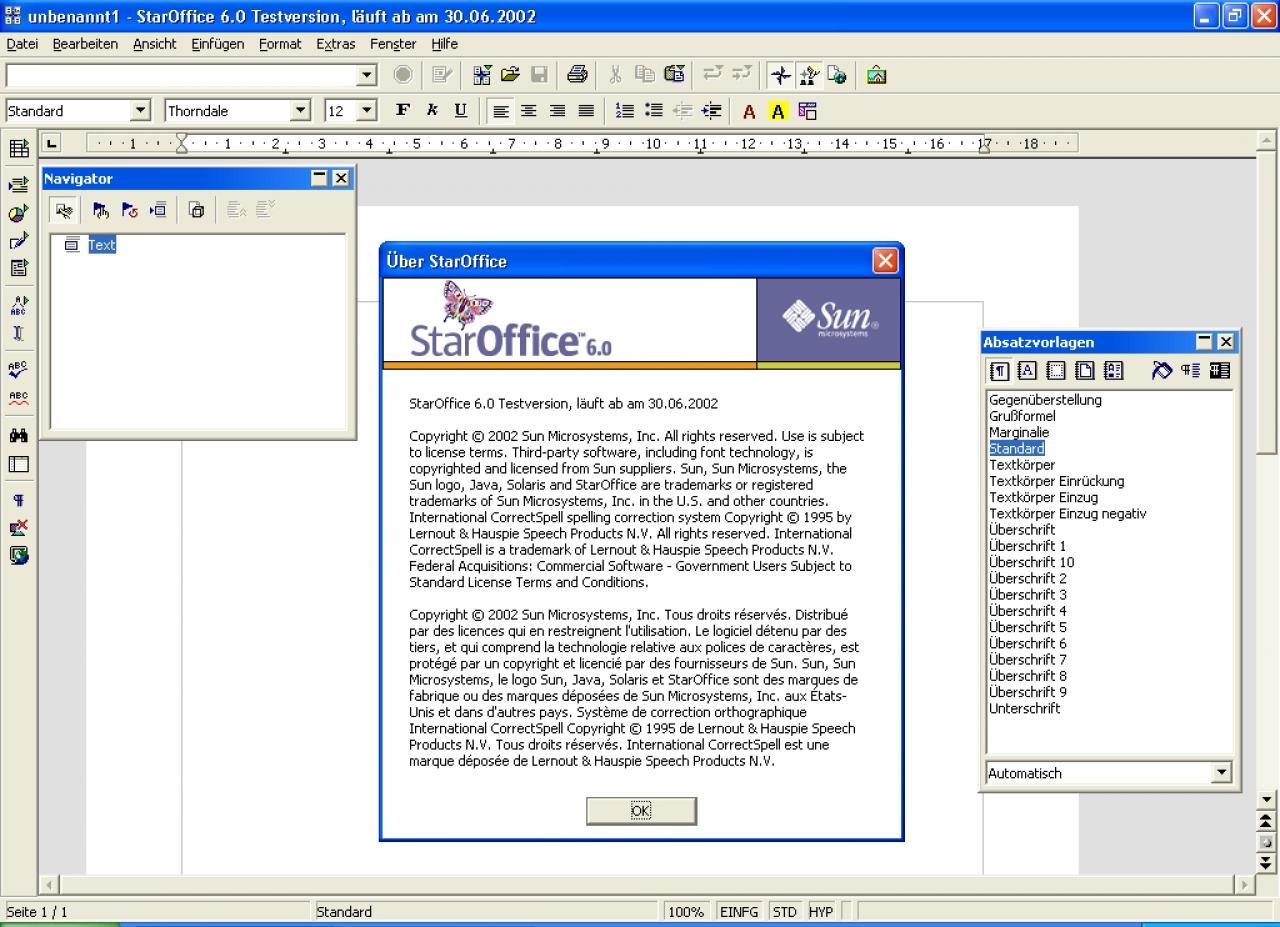Expand the Automatisch dropdown in styles panel
The width and height of the screenshot is (1280, 927).
tap(1221, 773)
